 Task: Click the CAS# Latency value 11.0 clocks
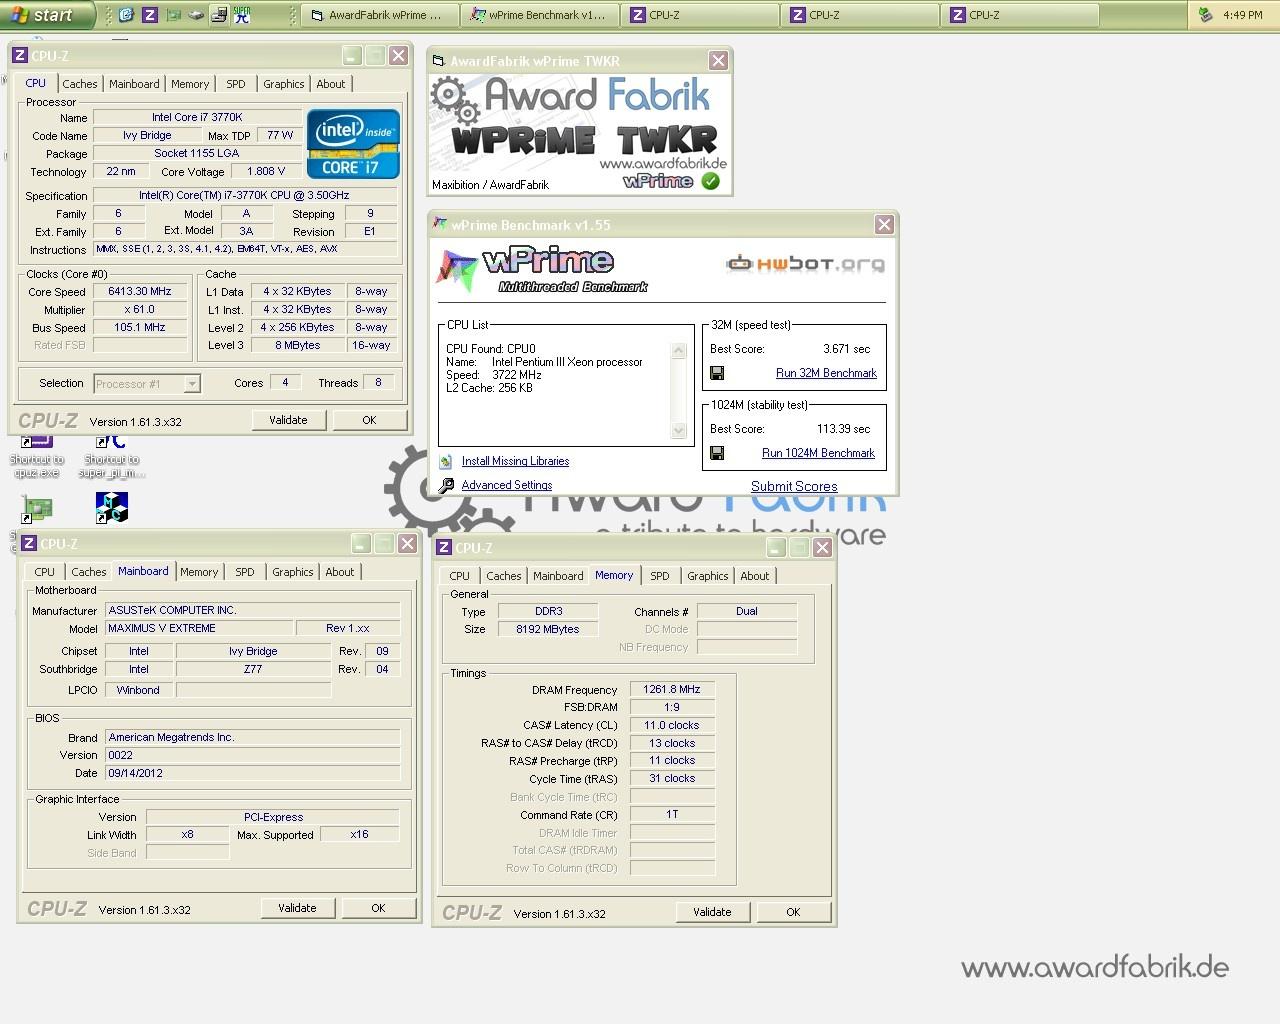pos(672,726)
